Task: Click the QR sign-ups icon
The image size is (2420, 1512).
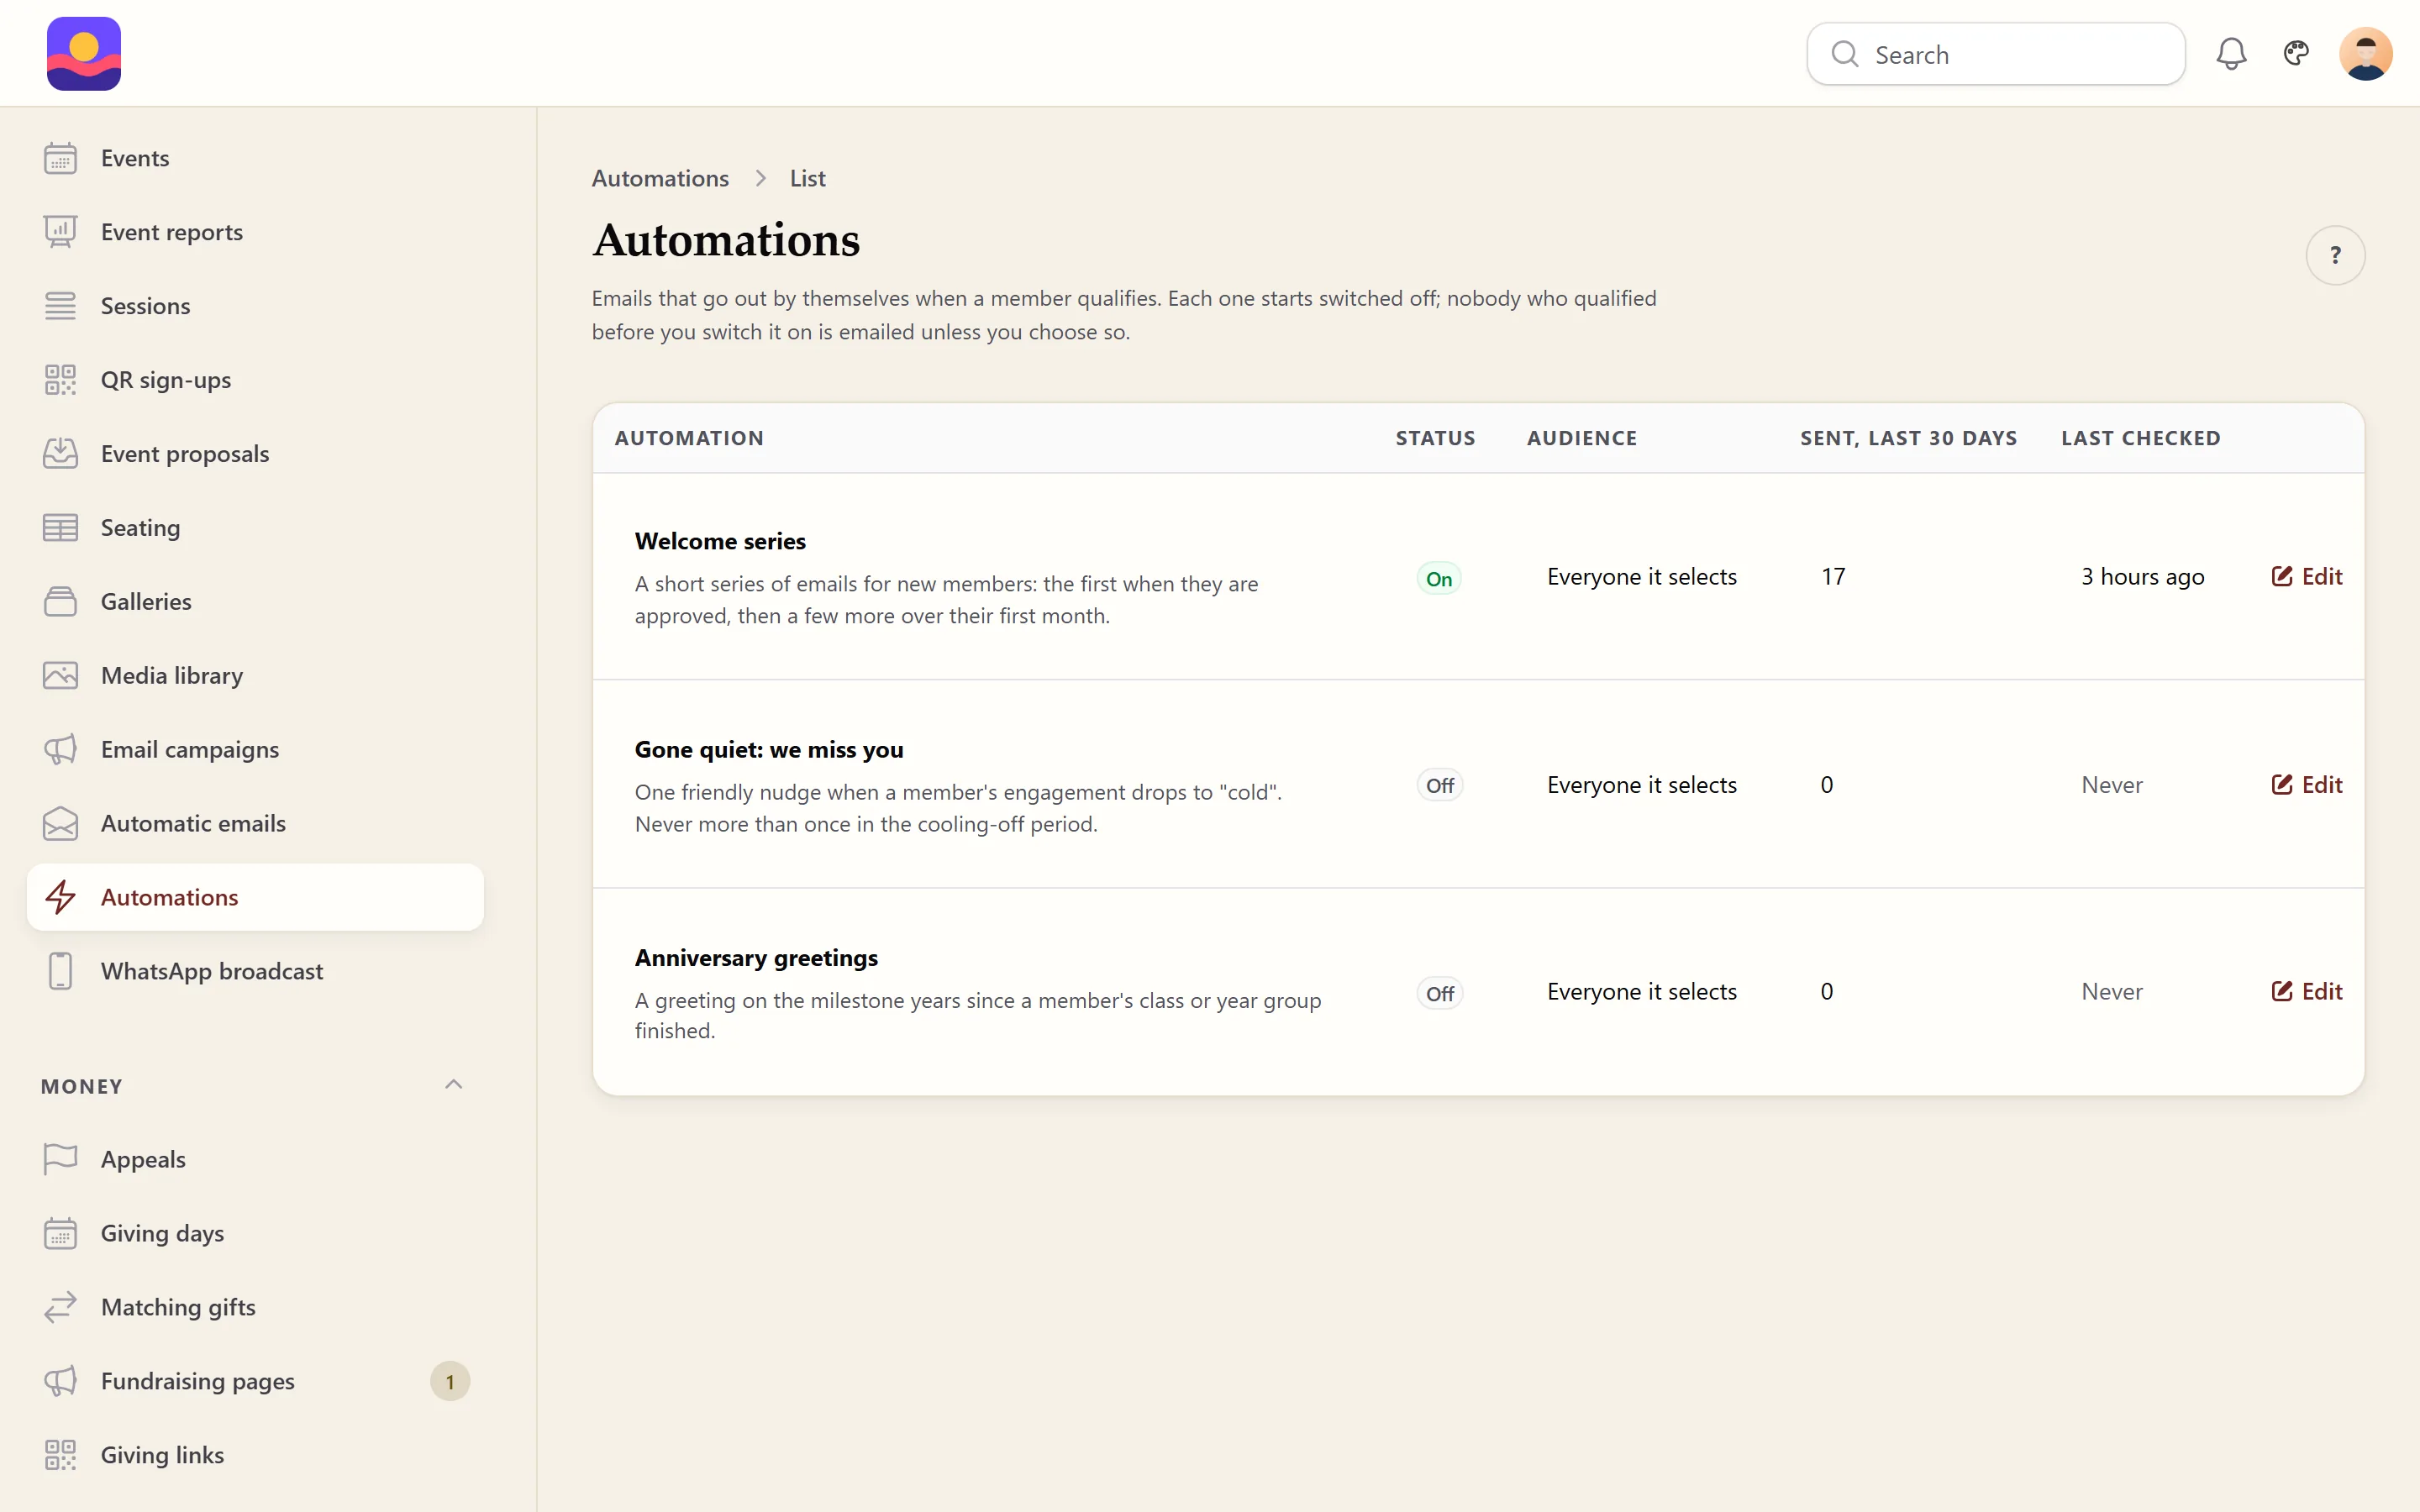Action: (60, 380)
